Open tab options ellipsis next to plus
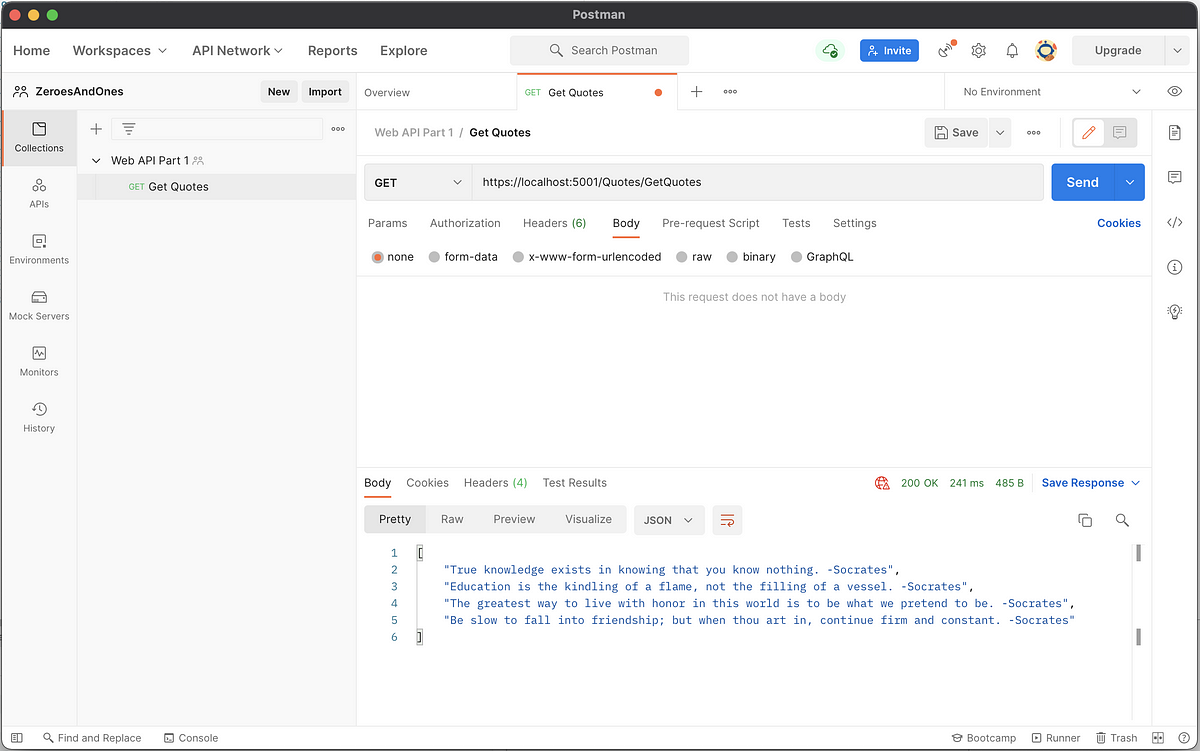This screenshot has width=1200, height=751. click(x=730, y=91)
